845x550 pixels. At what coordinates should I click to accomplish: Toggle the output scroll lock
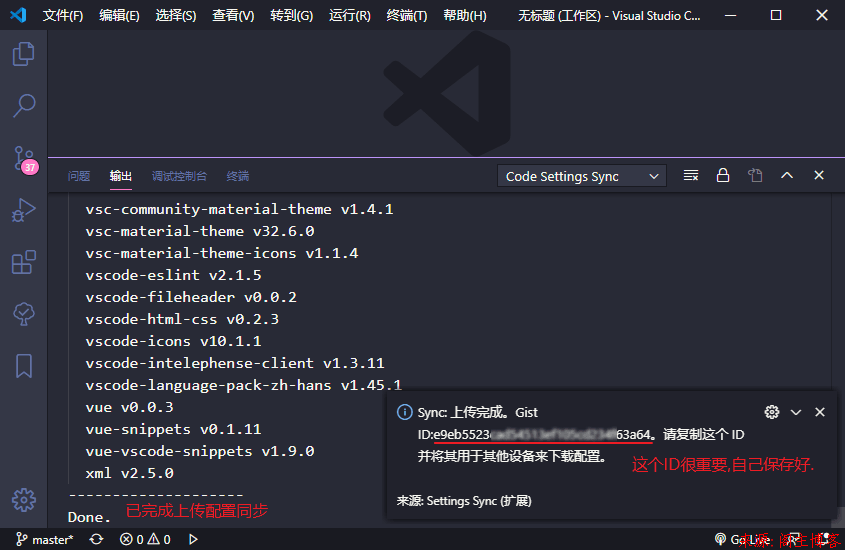(x=723, y=175)
